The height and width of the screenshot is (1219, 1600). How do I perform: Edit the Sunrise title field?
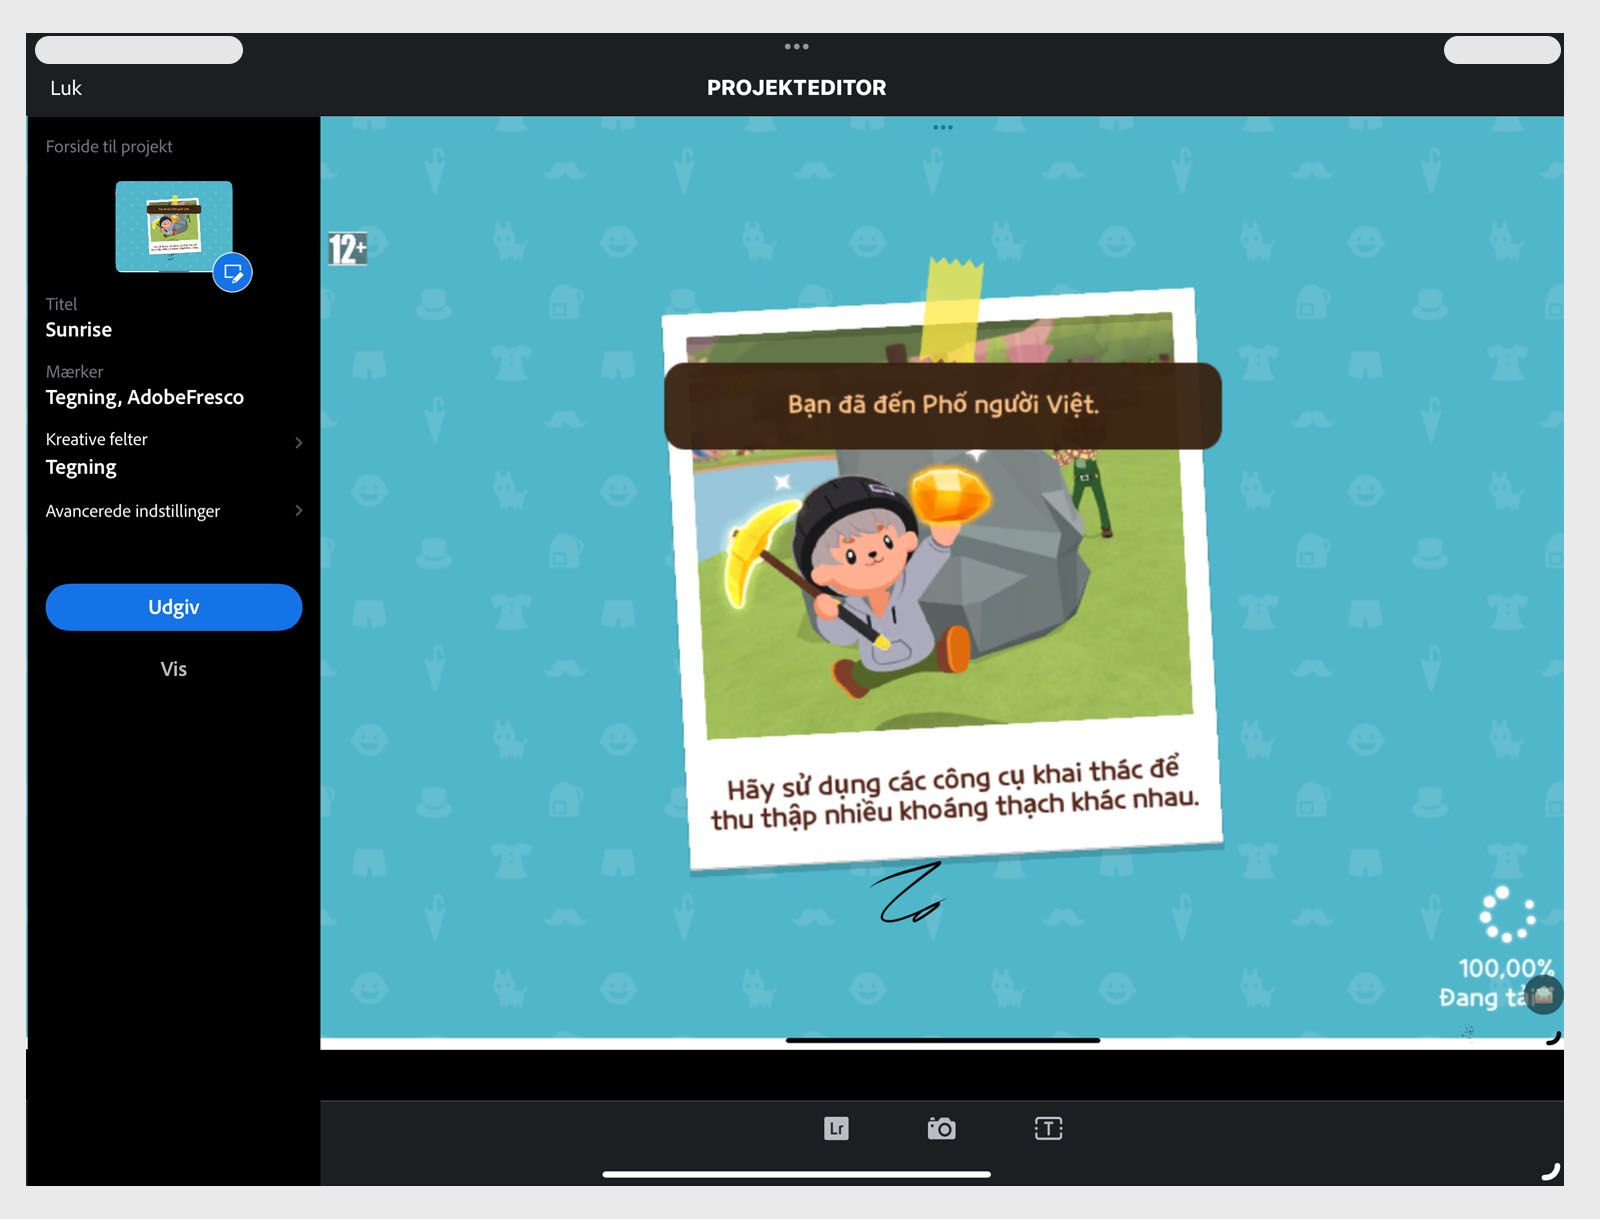click(79, 329)
